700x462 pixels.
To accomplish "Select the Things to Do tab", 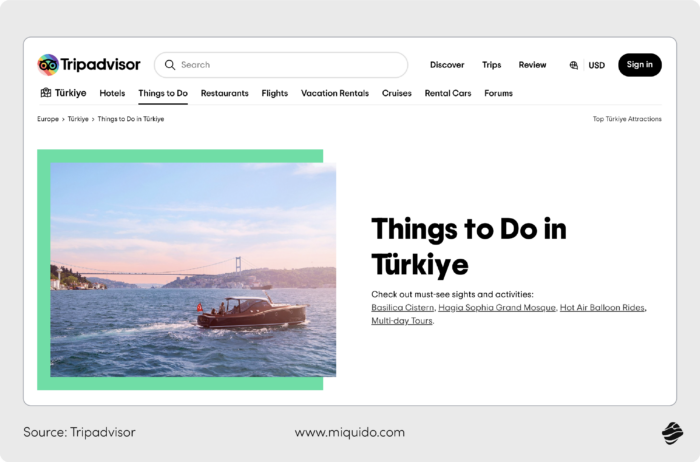I will tap(163, 93).
